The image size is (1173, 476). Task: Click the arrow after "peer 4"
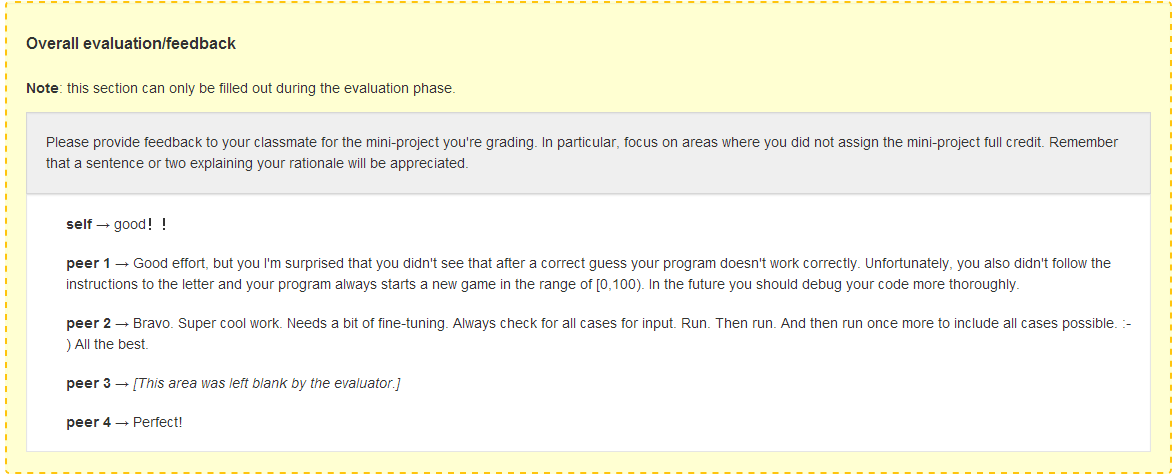(122, 422)
